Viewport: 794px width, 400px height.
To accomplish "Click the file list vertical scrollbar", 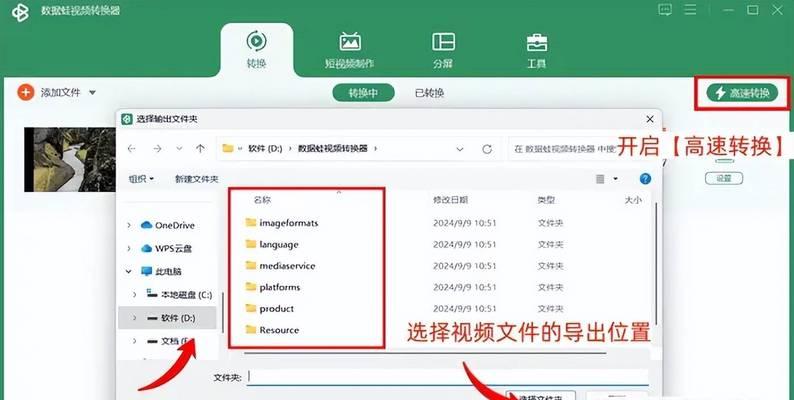I will [x=657, y=263].
